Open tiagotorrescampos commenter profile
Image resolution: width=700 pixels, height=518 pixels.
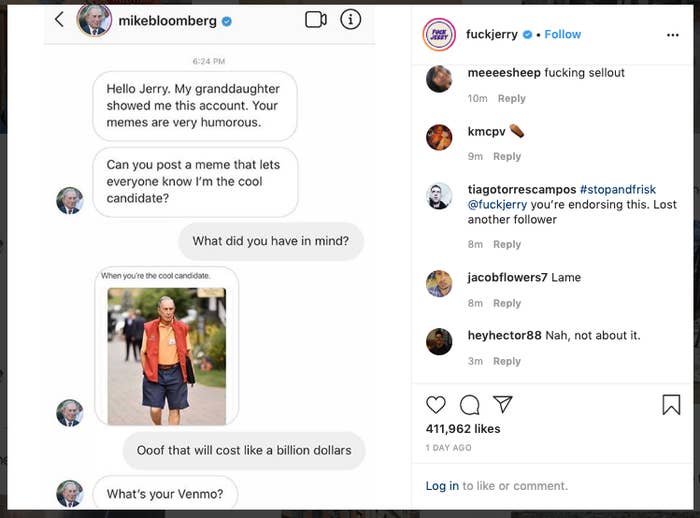tap(519, 189)
